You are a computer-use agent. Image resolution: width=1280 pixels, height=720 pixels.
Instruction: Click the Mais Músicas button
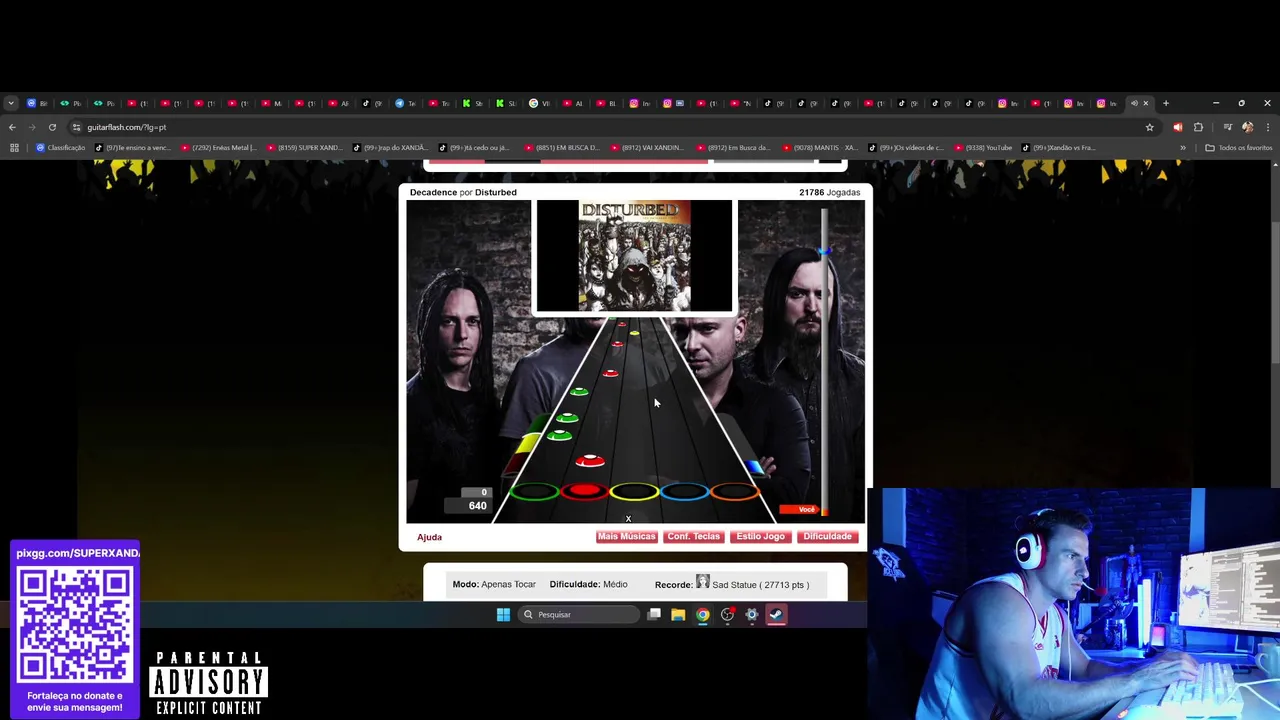626,537
